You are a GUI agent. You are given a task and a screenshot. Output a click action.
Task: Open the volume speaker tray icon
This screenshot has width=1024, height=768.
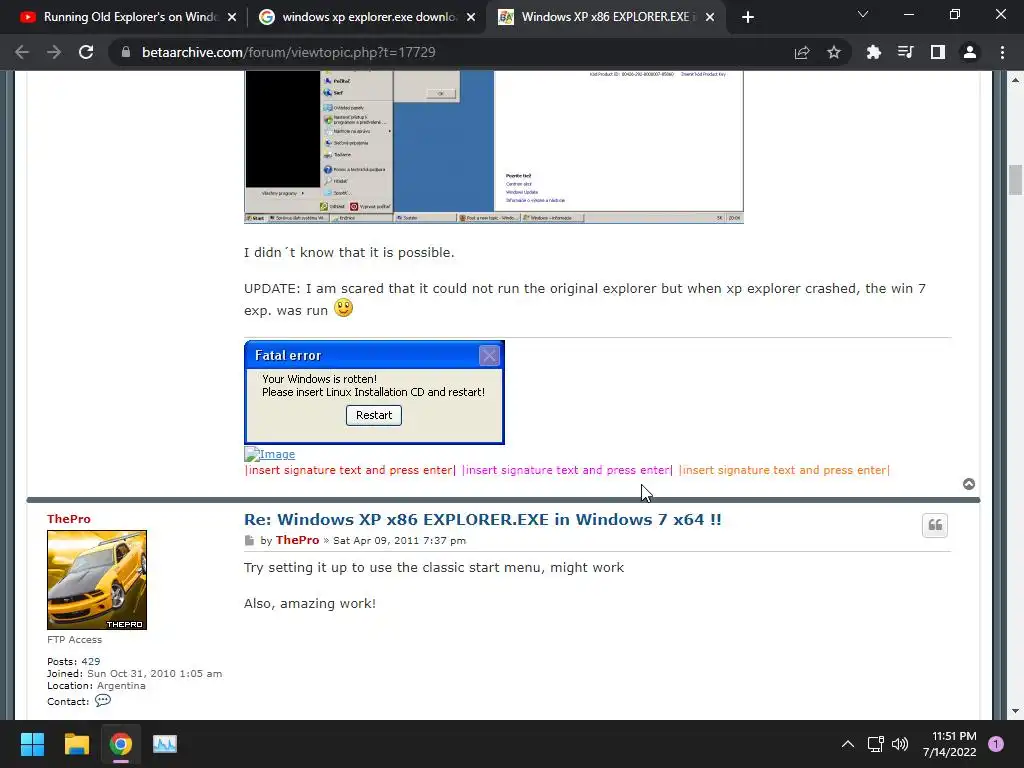pyautogui.click(x=900, y=744)
